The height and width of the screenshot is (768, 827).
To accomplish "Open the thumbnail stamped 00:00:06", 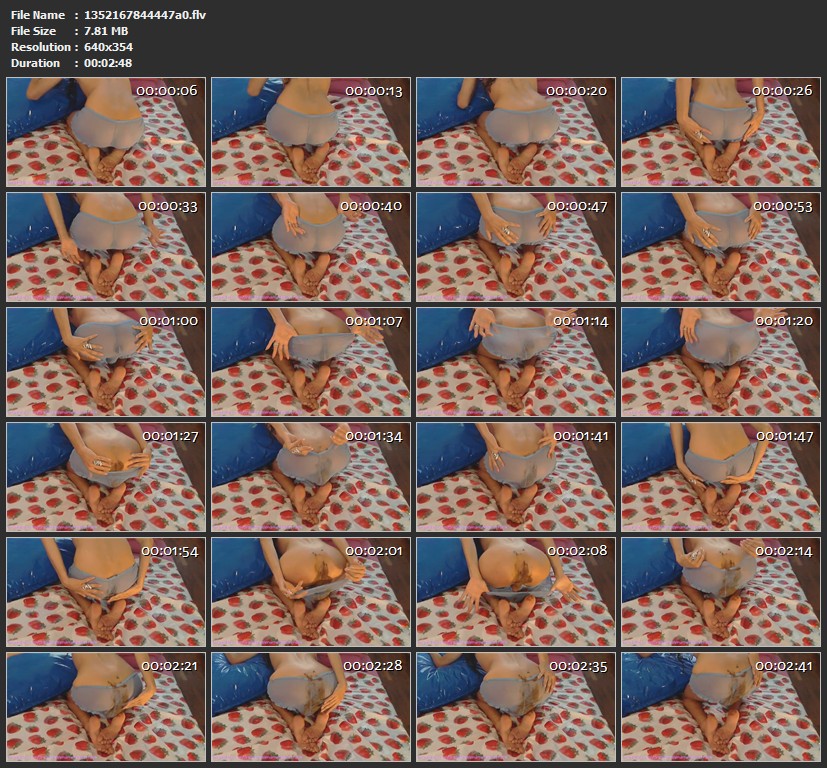I will pyautogui.click(x=105, y=131).
